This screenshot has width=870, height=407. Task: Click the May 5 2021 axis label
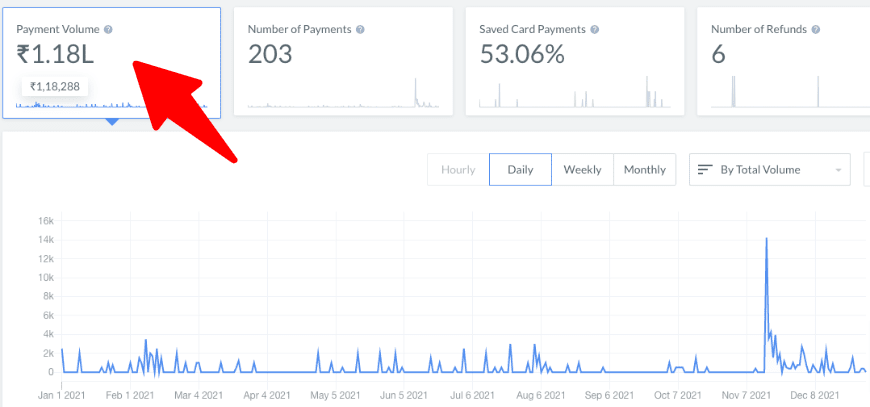(335, 395)
